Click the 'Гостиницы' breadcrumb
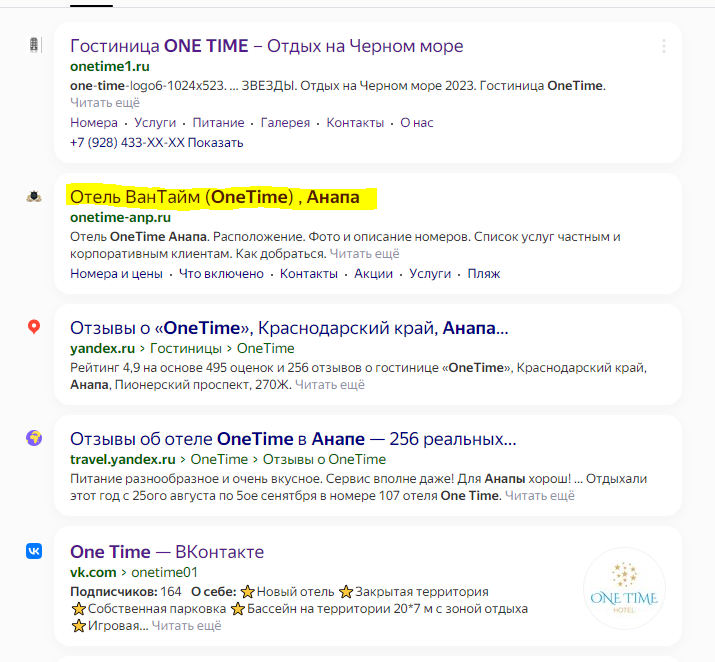Image resolution: width=715 pixels, height=662 pixels. coord(186,348)
